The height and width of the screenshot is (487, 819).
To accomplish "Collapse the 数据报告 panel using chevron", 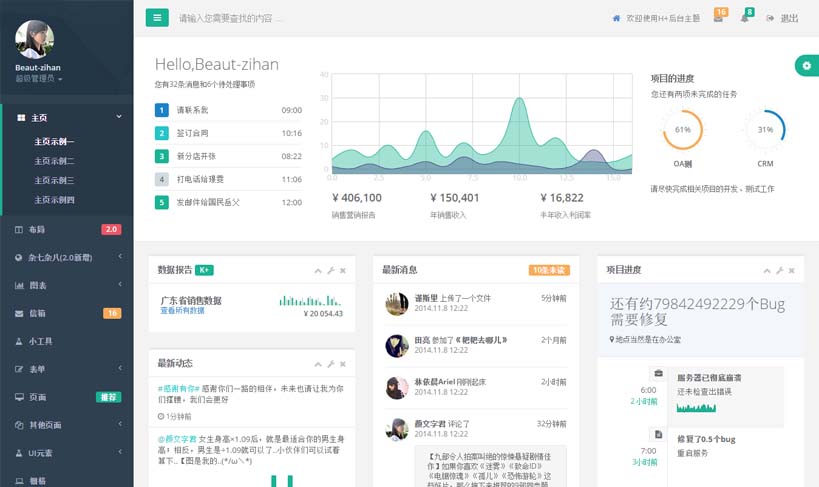I will pos(318,270).
